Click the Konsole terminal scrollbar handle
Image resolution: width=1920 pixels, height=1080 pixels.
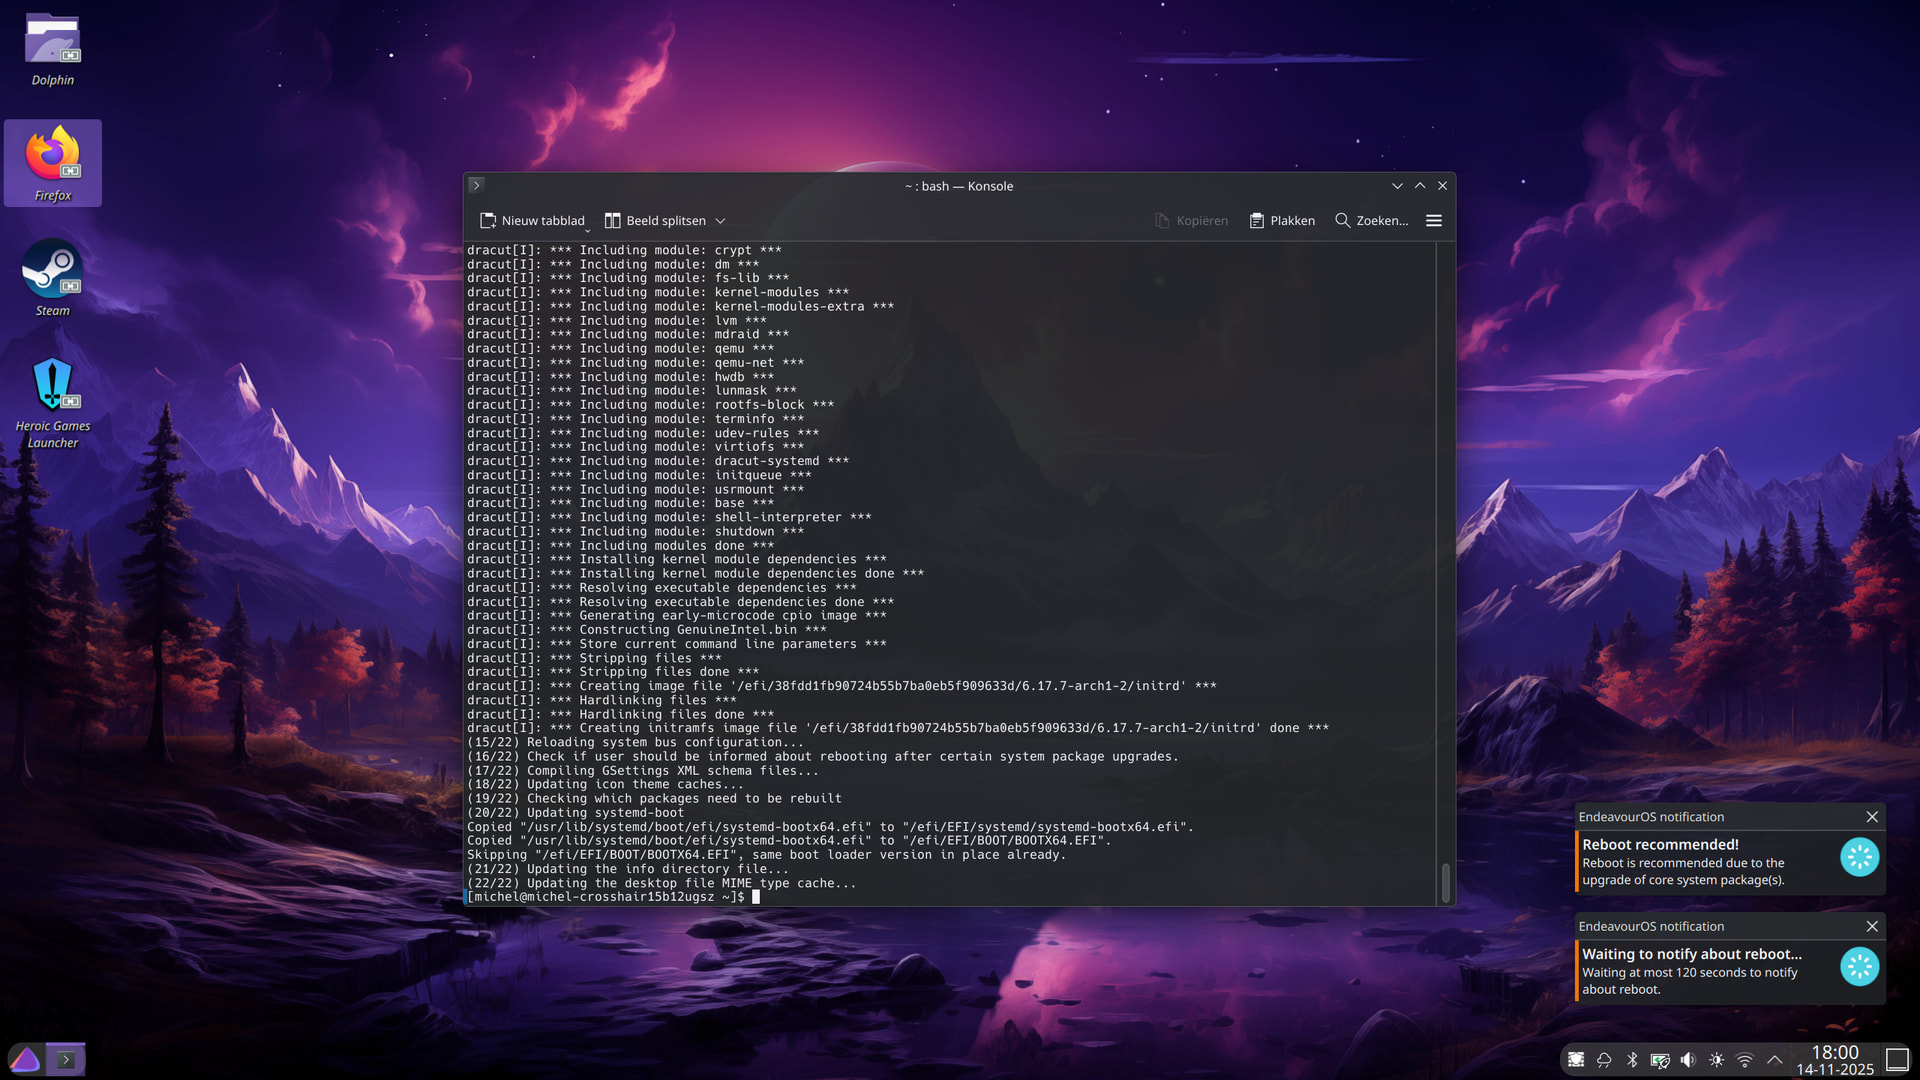[x=1445, y=882]
